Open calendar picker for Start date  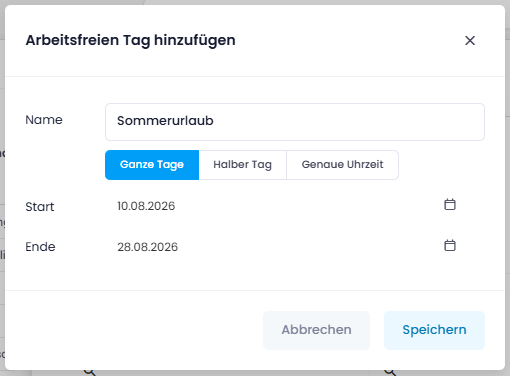(450, 204)
